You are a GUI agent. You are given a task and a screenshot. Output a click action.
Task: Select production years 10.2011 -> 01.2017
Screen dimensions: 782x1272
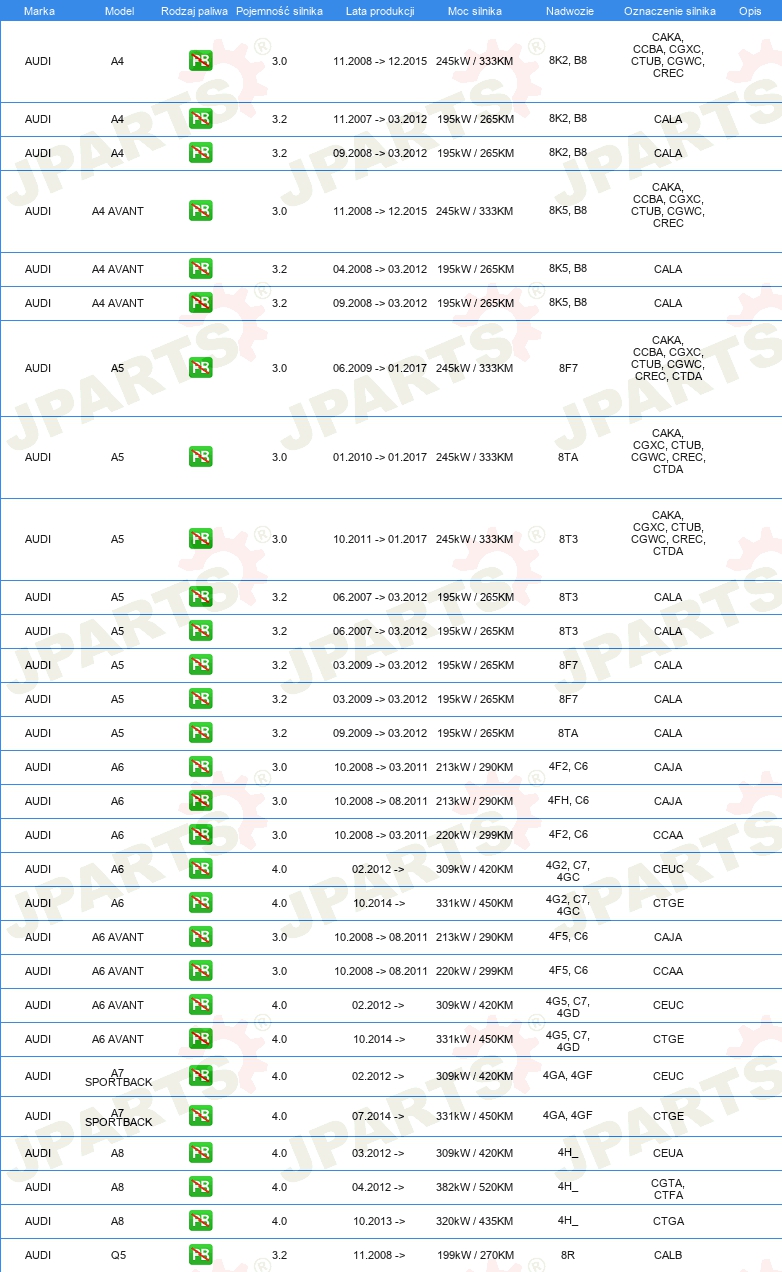[x=380, y=539]
